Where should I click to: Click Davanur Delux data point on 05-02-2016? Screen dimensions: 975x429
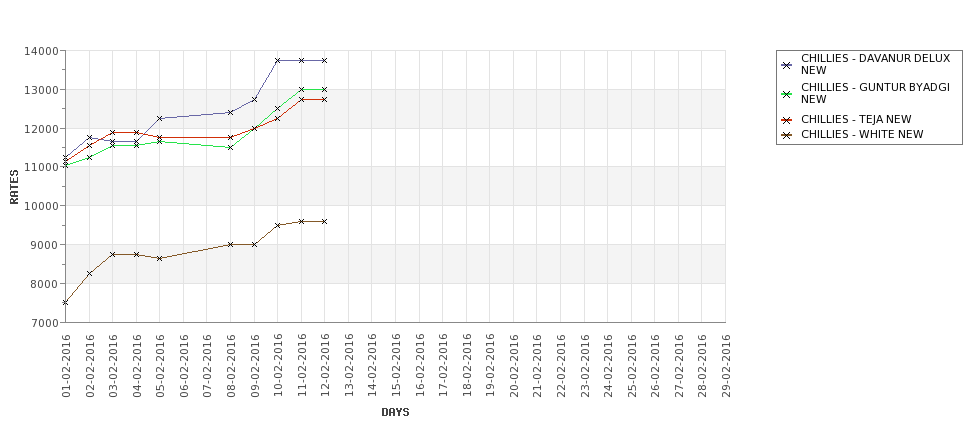pos(160,118)
